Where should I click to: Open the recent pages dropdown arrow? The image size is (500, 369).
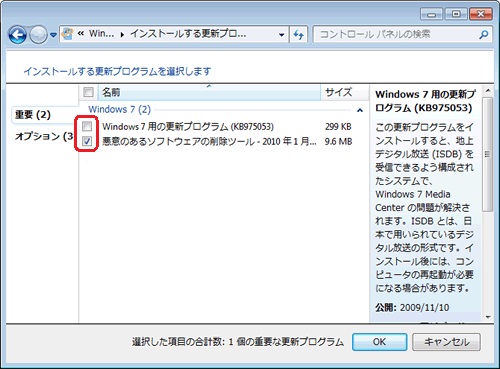53,35
